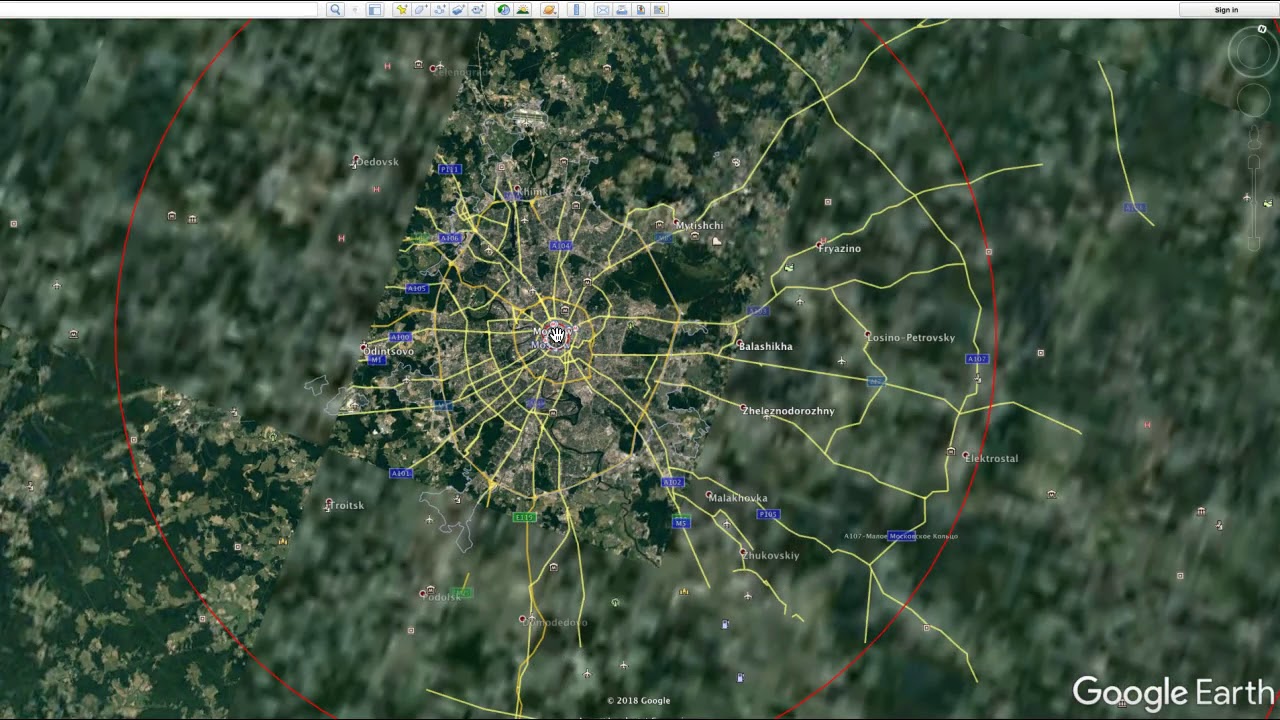Click the Mytishchi place label

699,226
